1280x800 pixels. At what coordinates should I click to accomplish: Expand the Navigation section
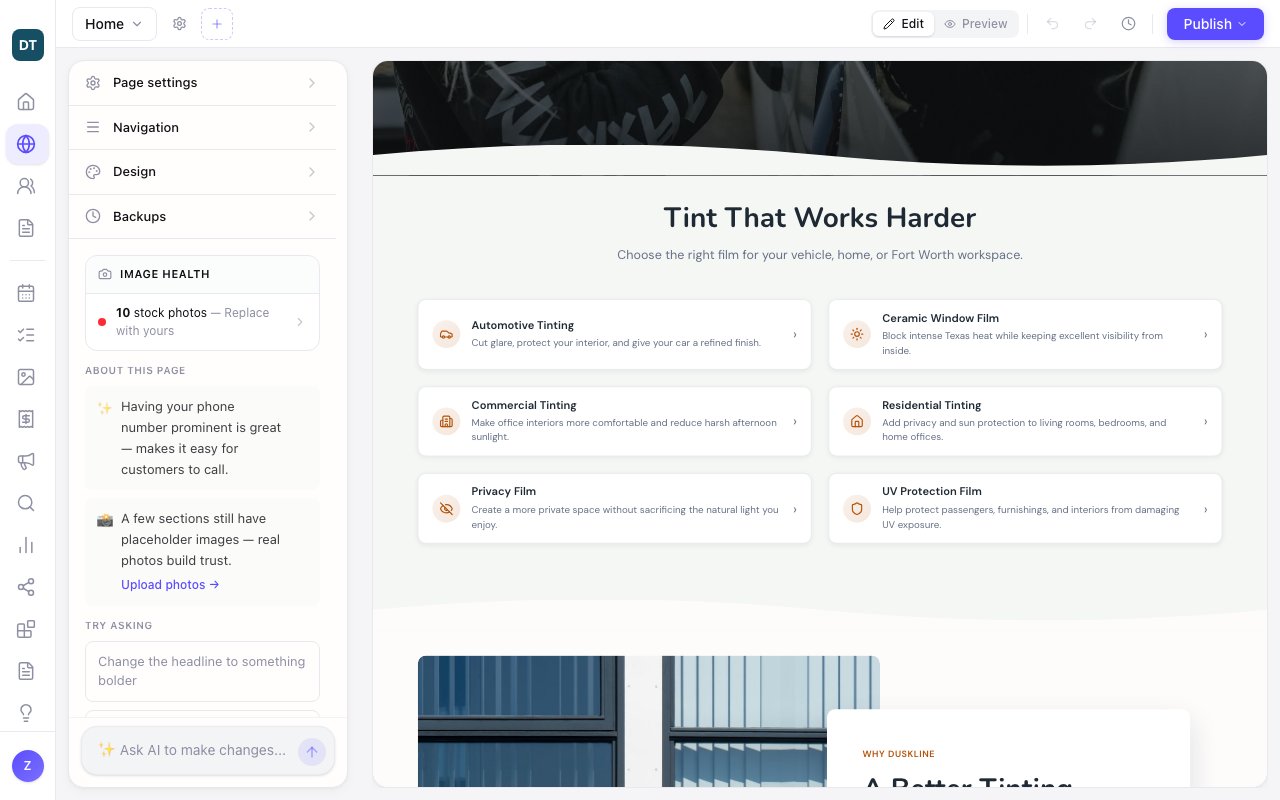pyautogui.click(x=202, y=128)
